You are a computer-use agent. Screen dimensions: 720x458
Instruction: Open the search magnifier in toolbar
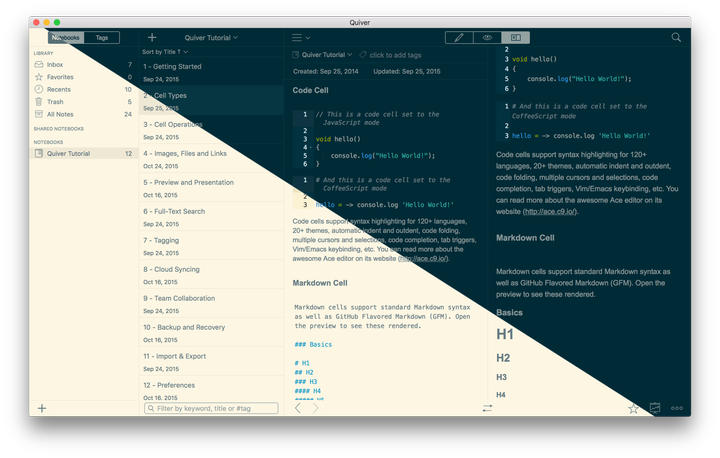point(676,38)
